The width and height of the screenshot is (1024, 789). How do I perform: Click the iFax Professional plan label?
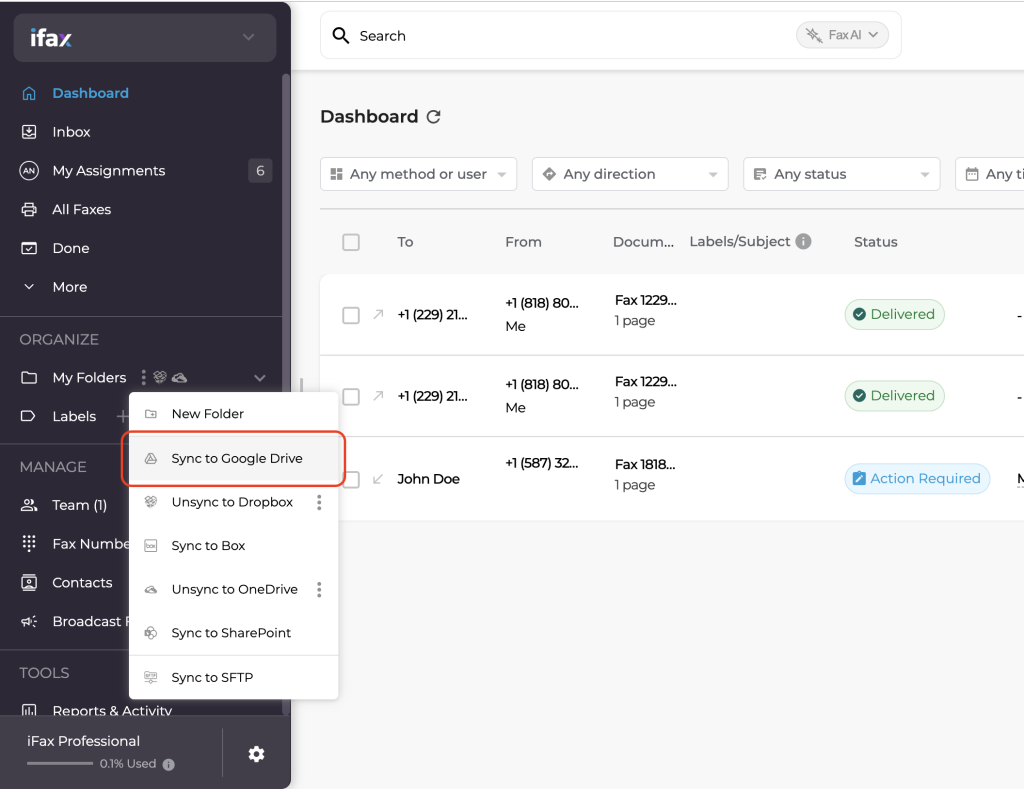click(84, 741)
